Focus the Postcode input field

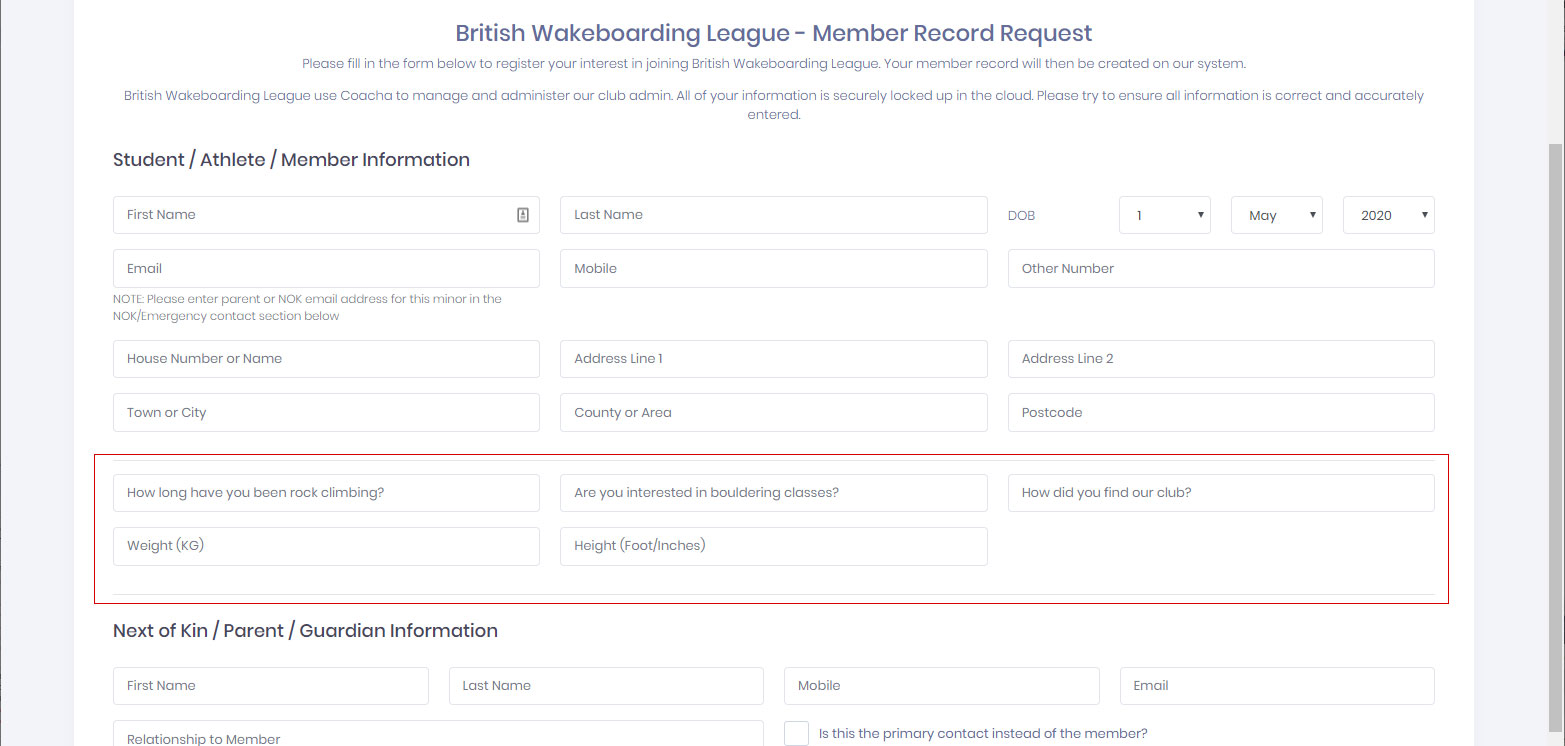tap(1220, 413)
